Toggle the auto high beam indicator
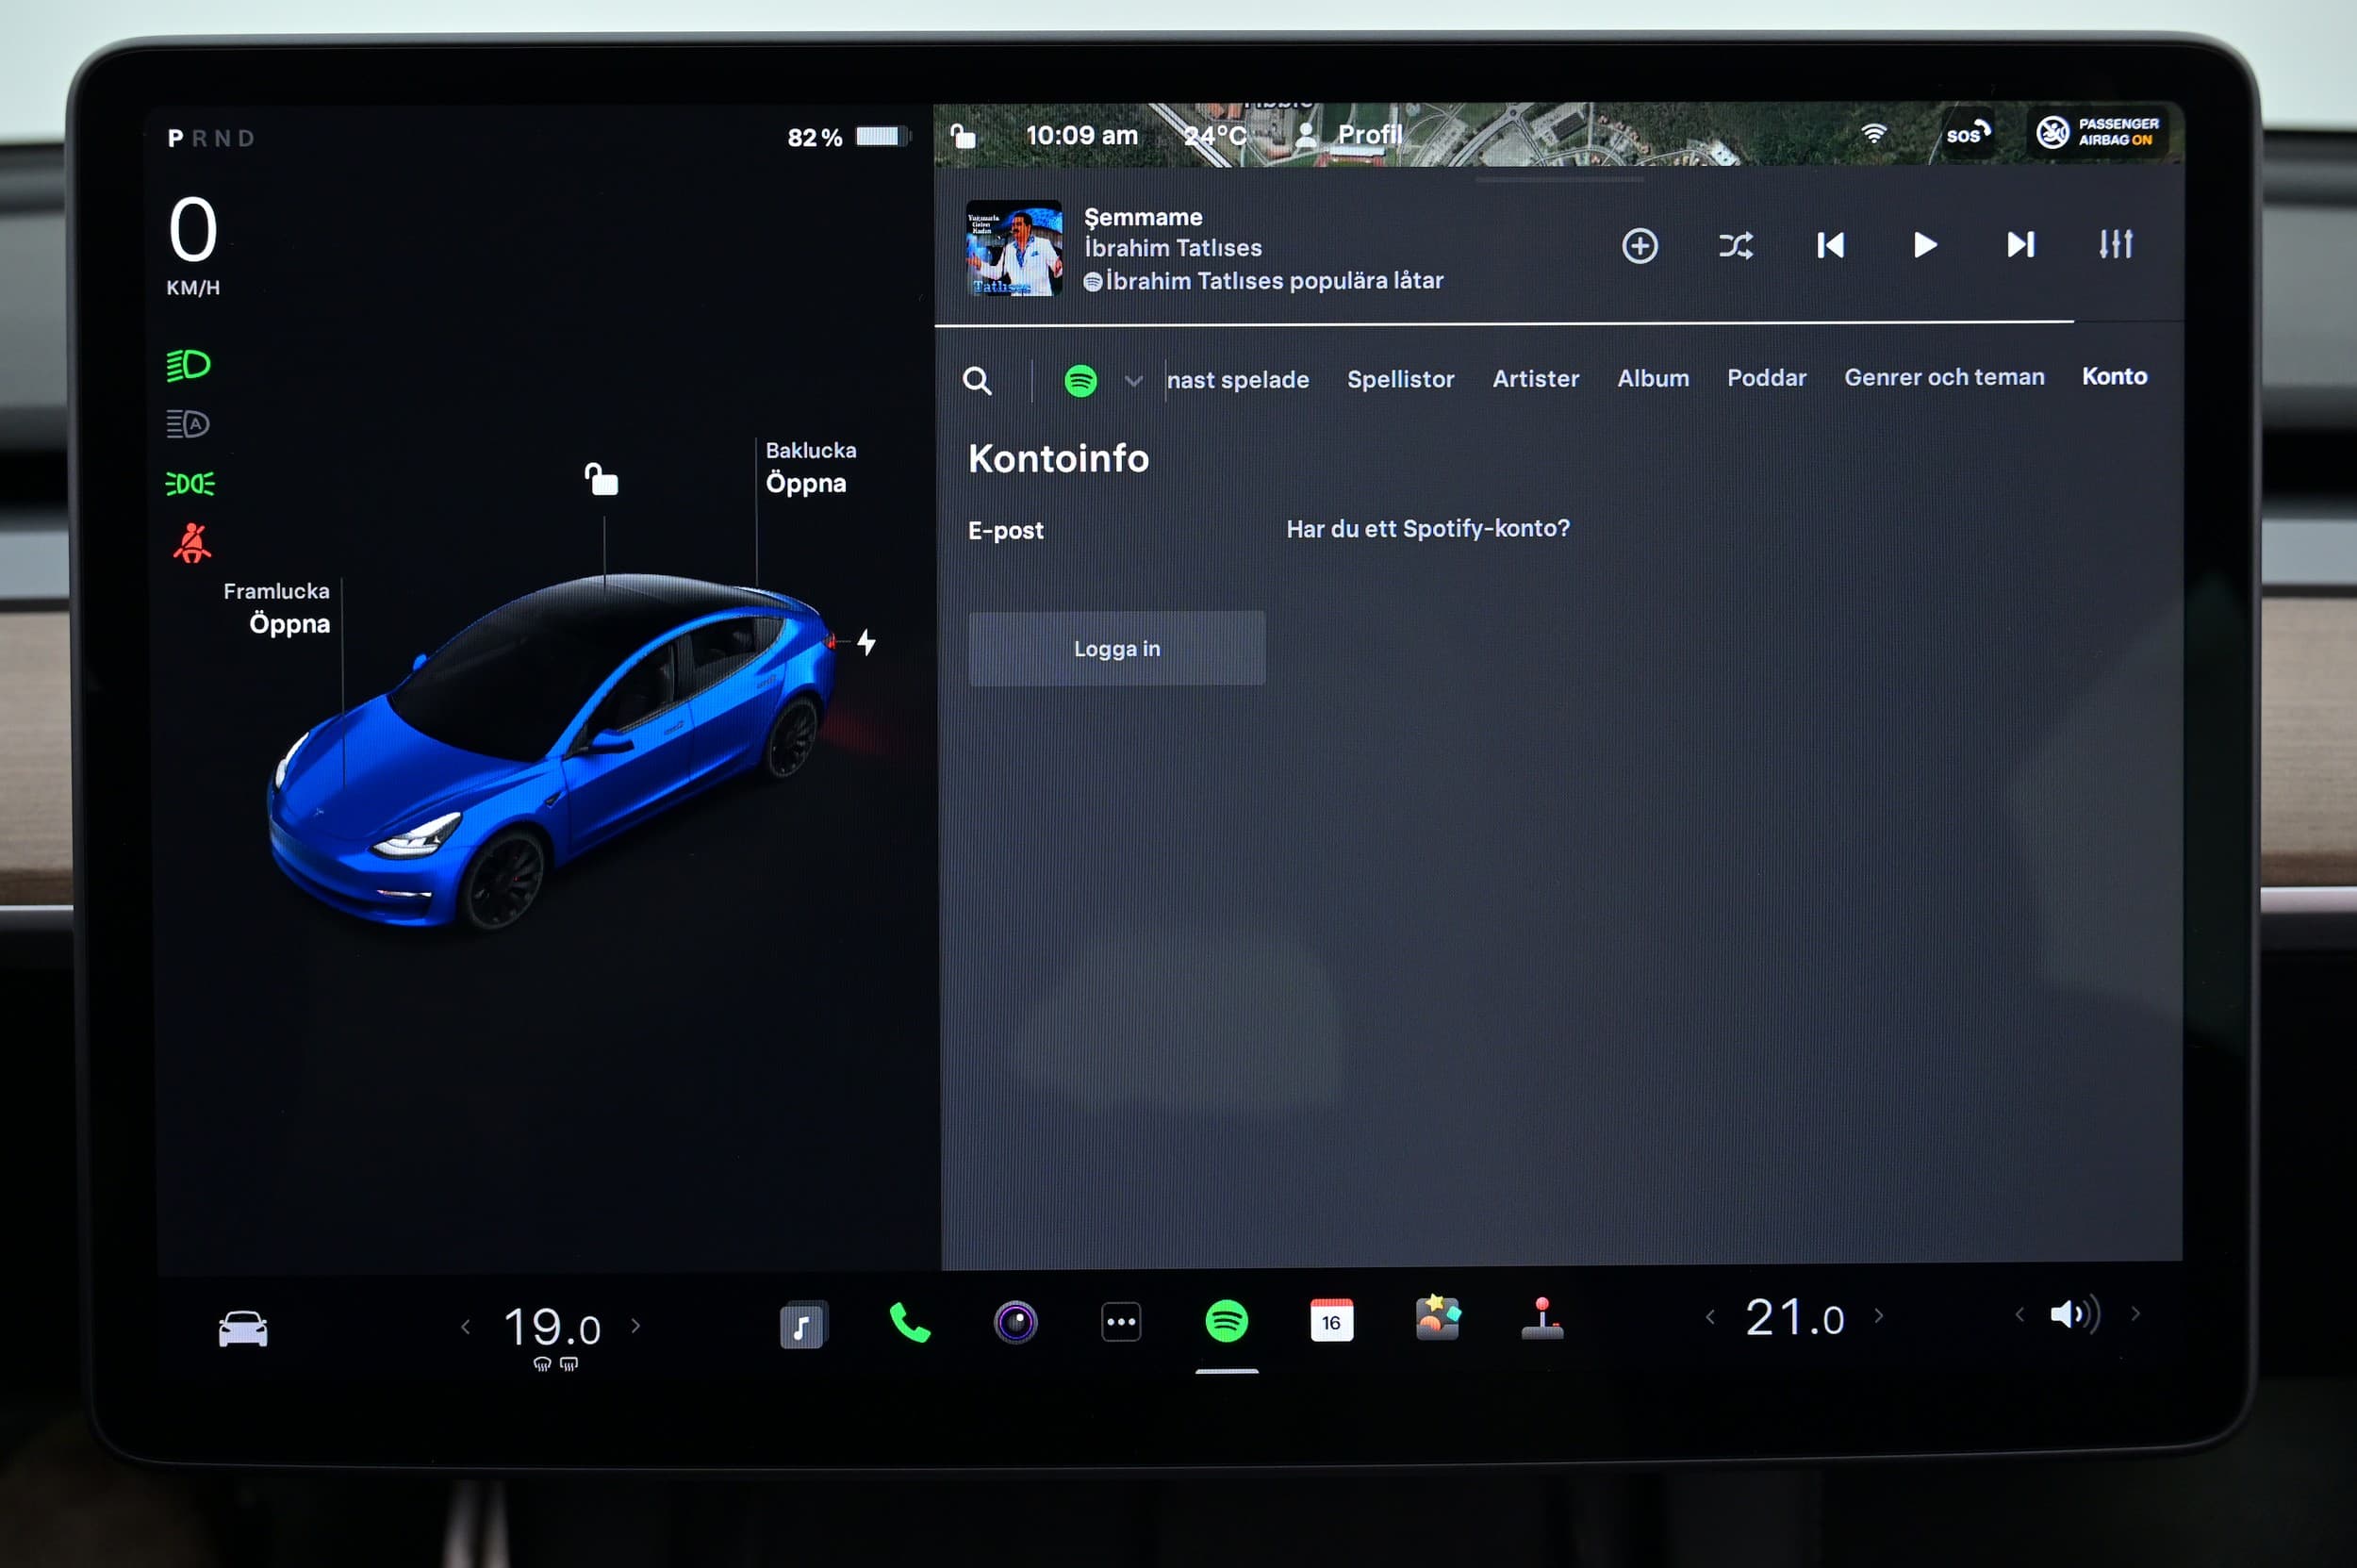The height and width of the screenshot is (1568, 2357). [188, 424]
